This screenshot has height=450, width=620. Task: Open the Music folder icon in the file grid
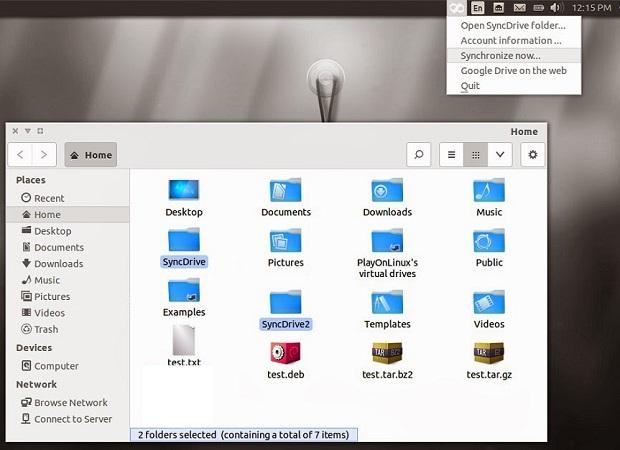point(489,190)
